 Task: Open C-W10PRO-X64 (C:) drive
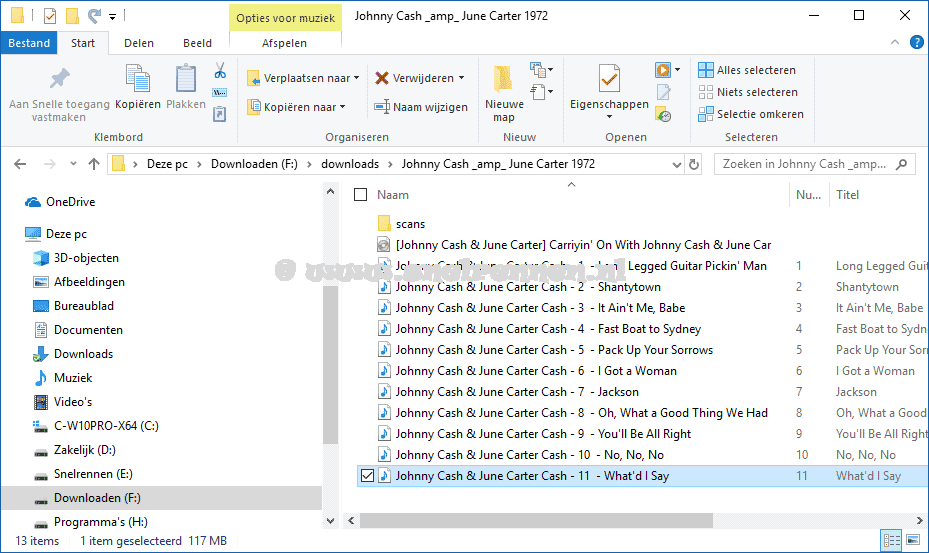pos(106,426)
